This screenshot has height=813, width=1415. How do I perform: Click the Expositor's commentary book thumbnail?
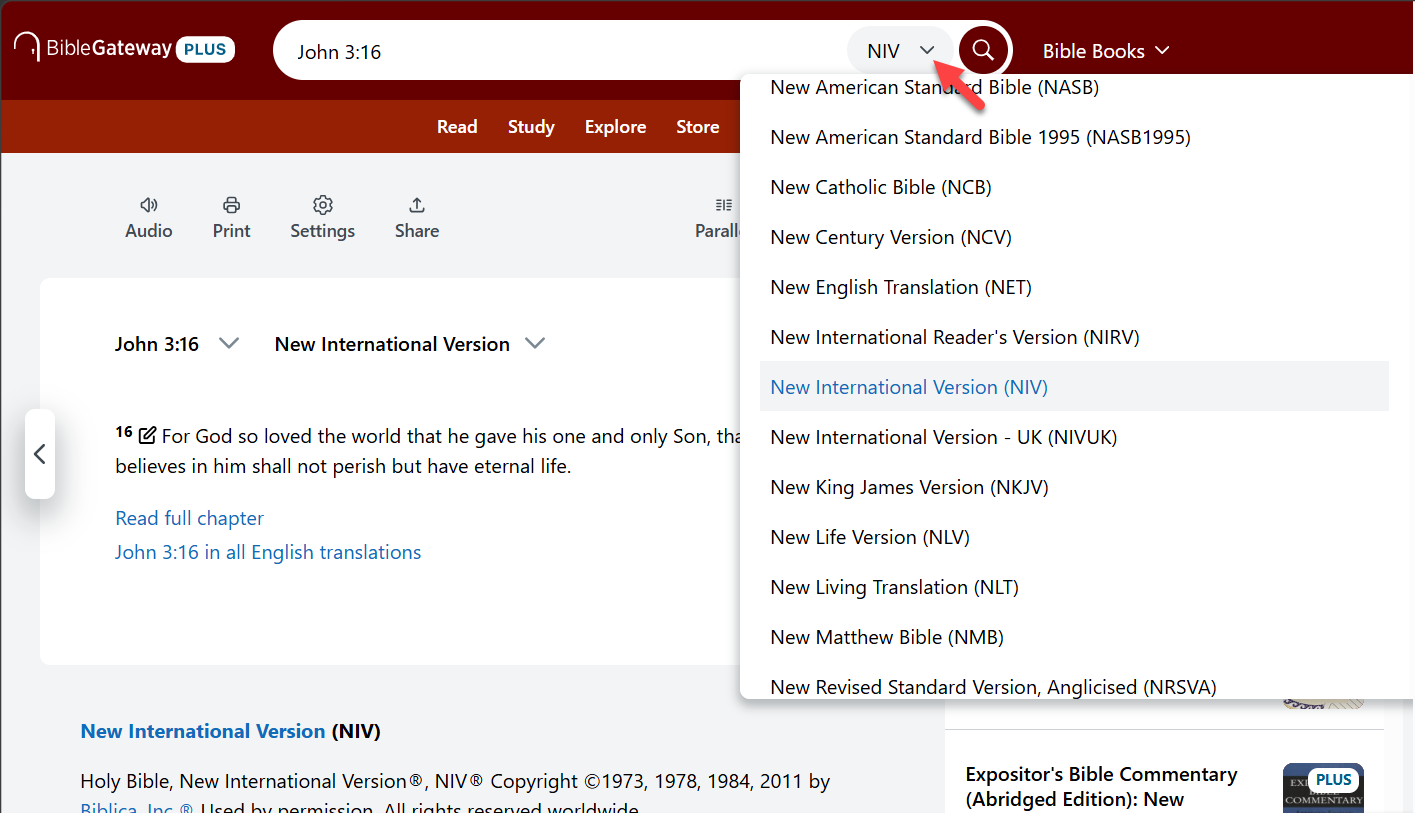coord(1323,788)
